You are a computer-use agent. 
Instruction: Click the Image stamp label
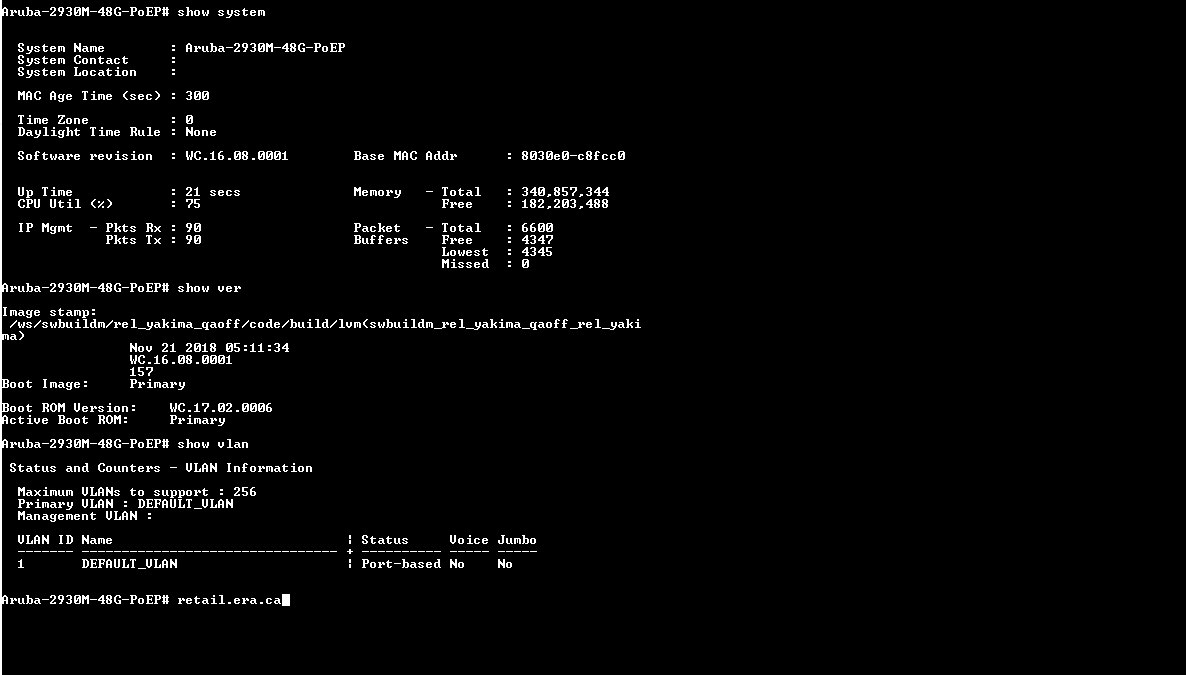tap(49, 312)
